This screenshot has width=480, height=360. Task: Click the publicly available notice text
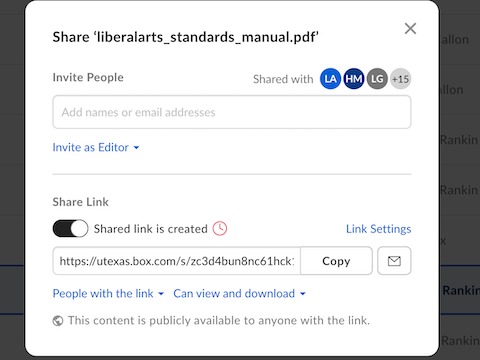pyautogui.click(x=219, y=321)
